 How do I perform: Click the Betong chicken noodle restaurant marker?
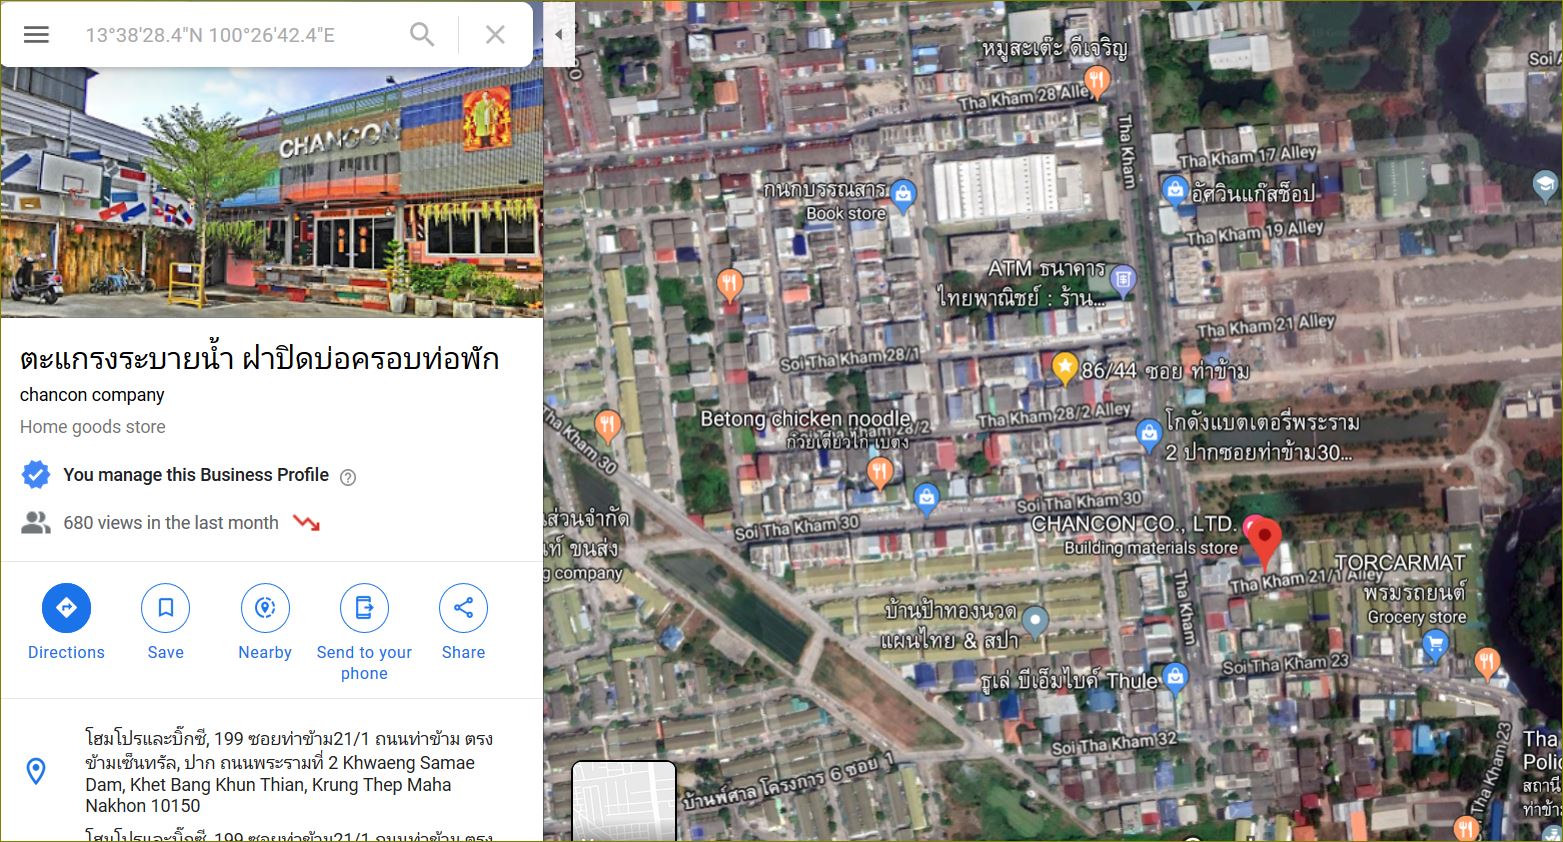[880, 471]
